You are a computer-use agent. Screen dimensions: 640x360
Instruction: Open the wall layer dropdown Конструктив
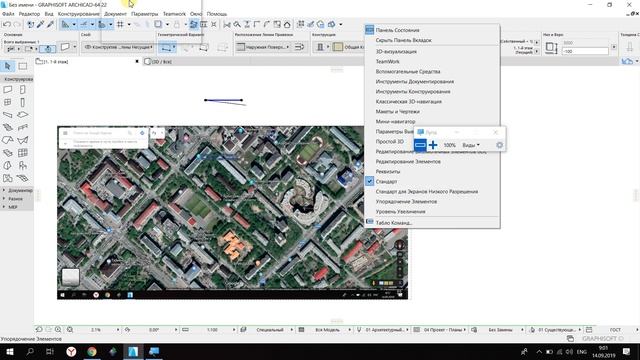coord(118,47)
